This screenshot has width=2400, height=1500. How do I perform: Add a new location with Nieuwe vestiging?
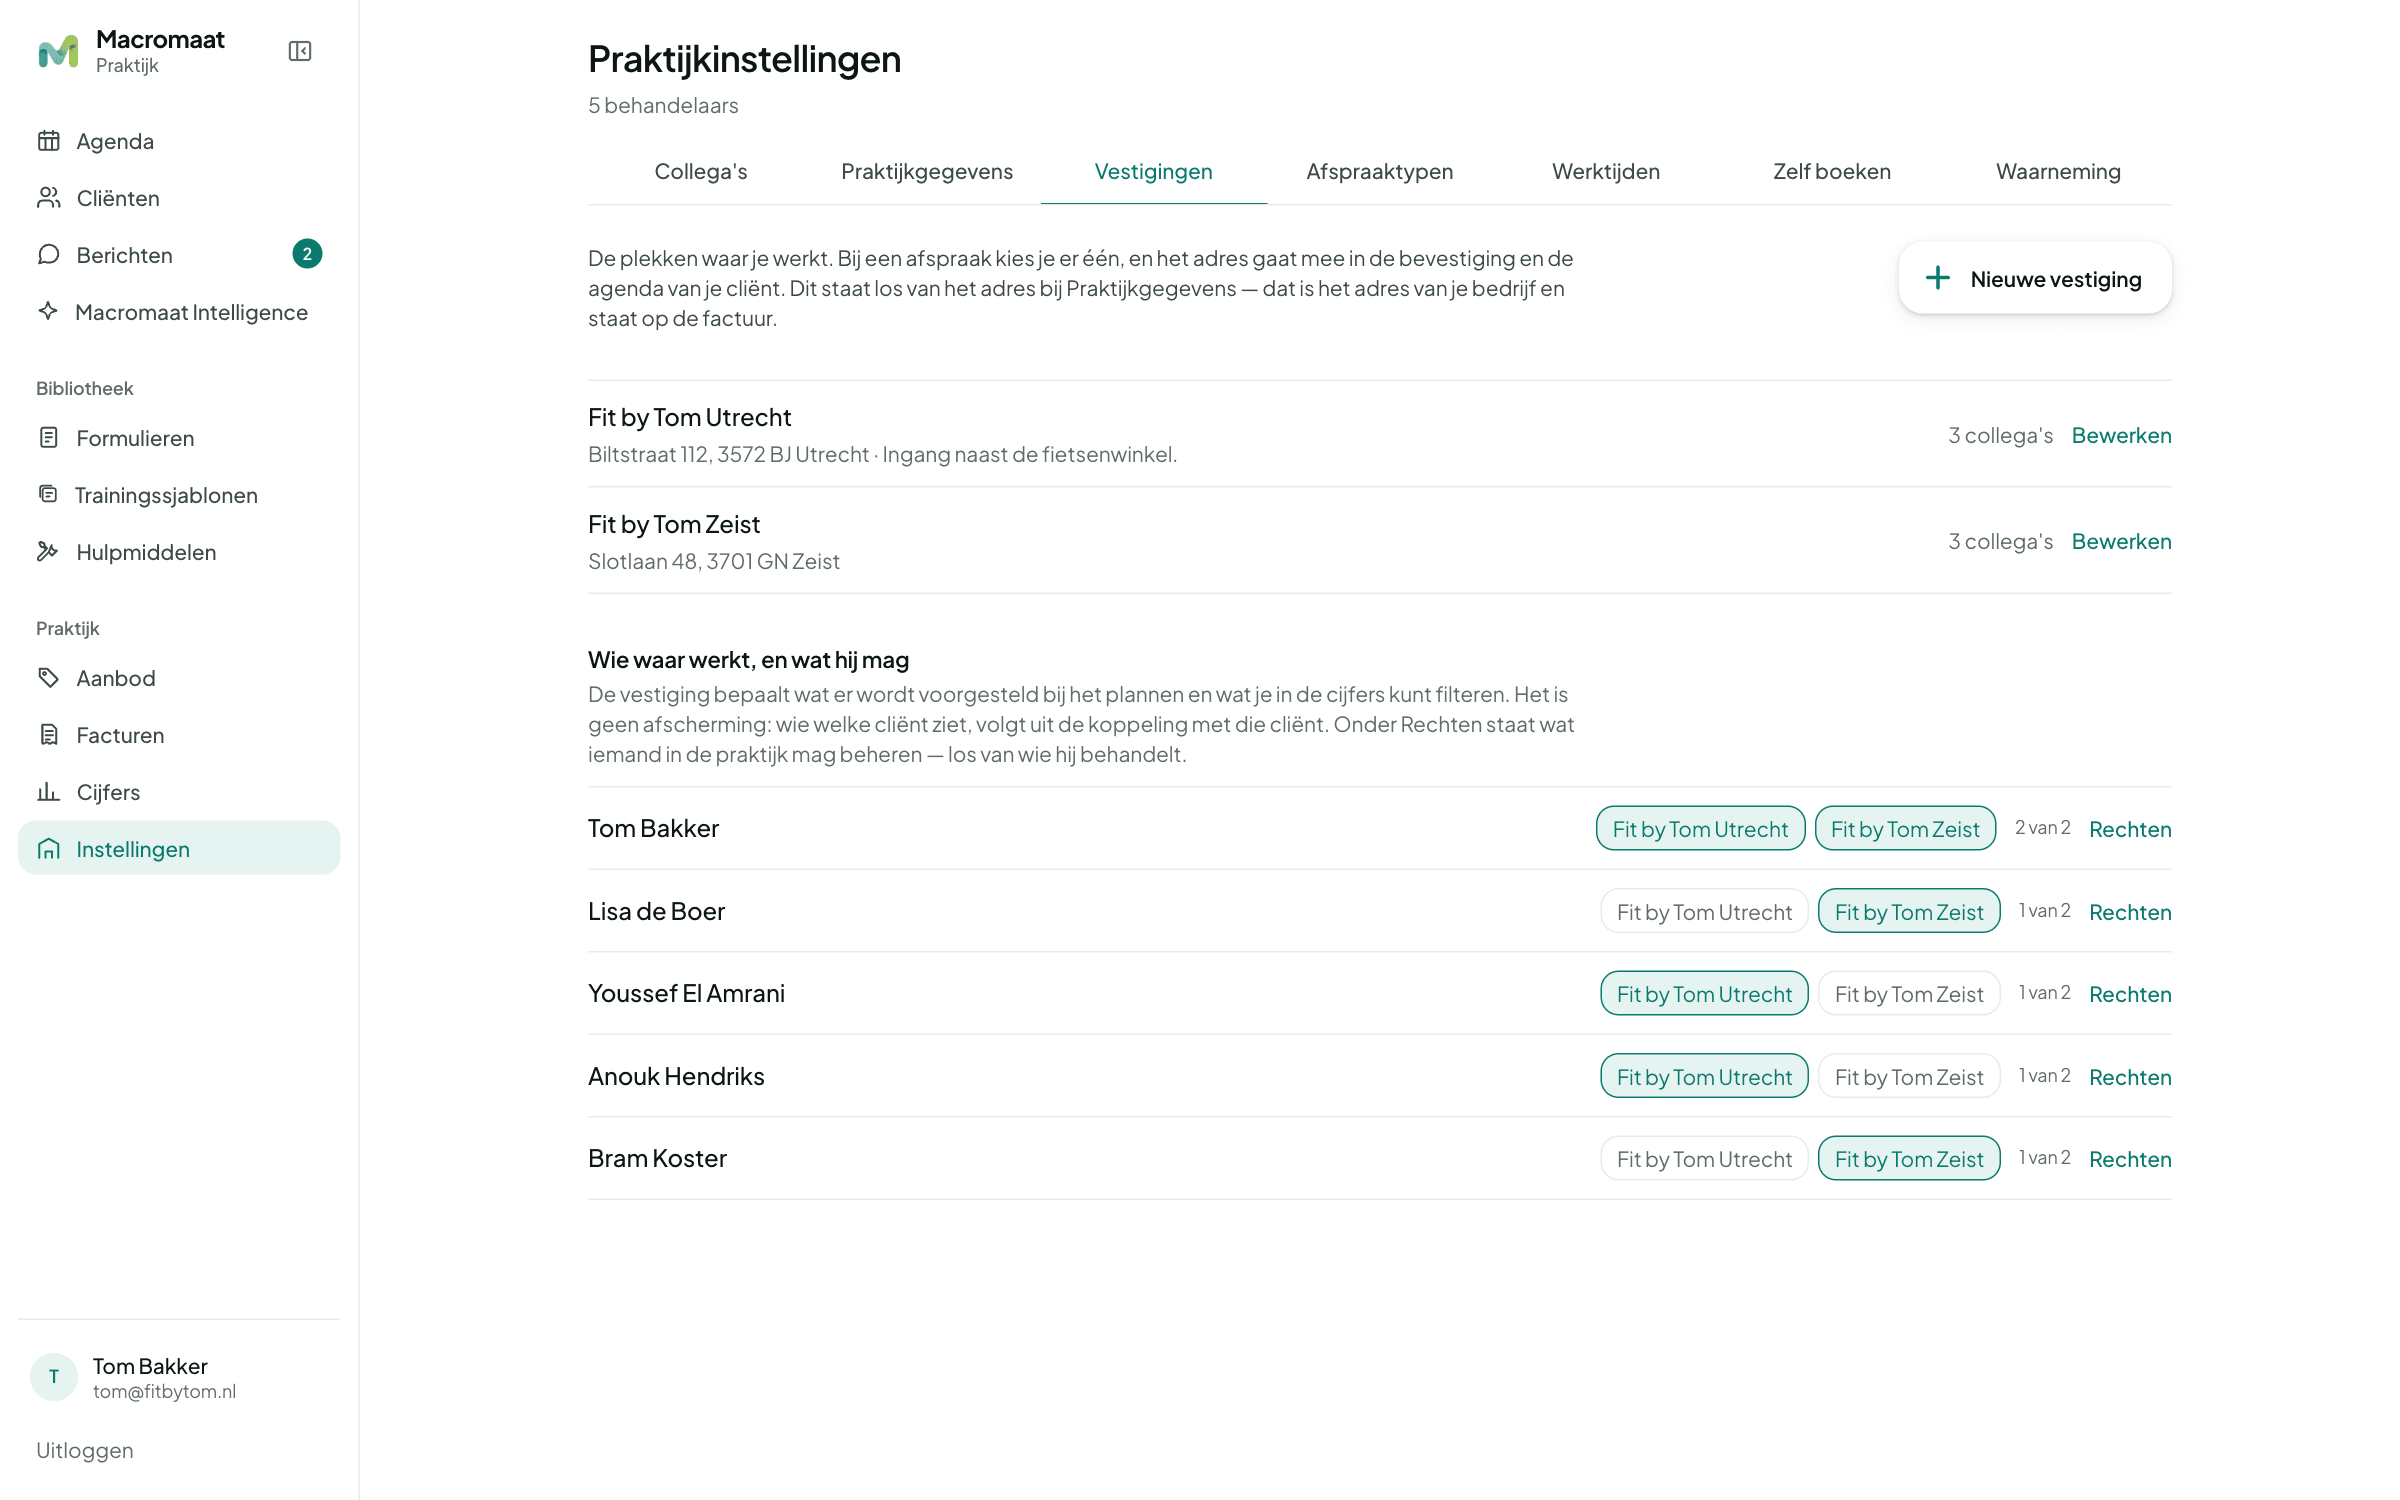click(2035, 278)
